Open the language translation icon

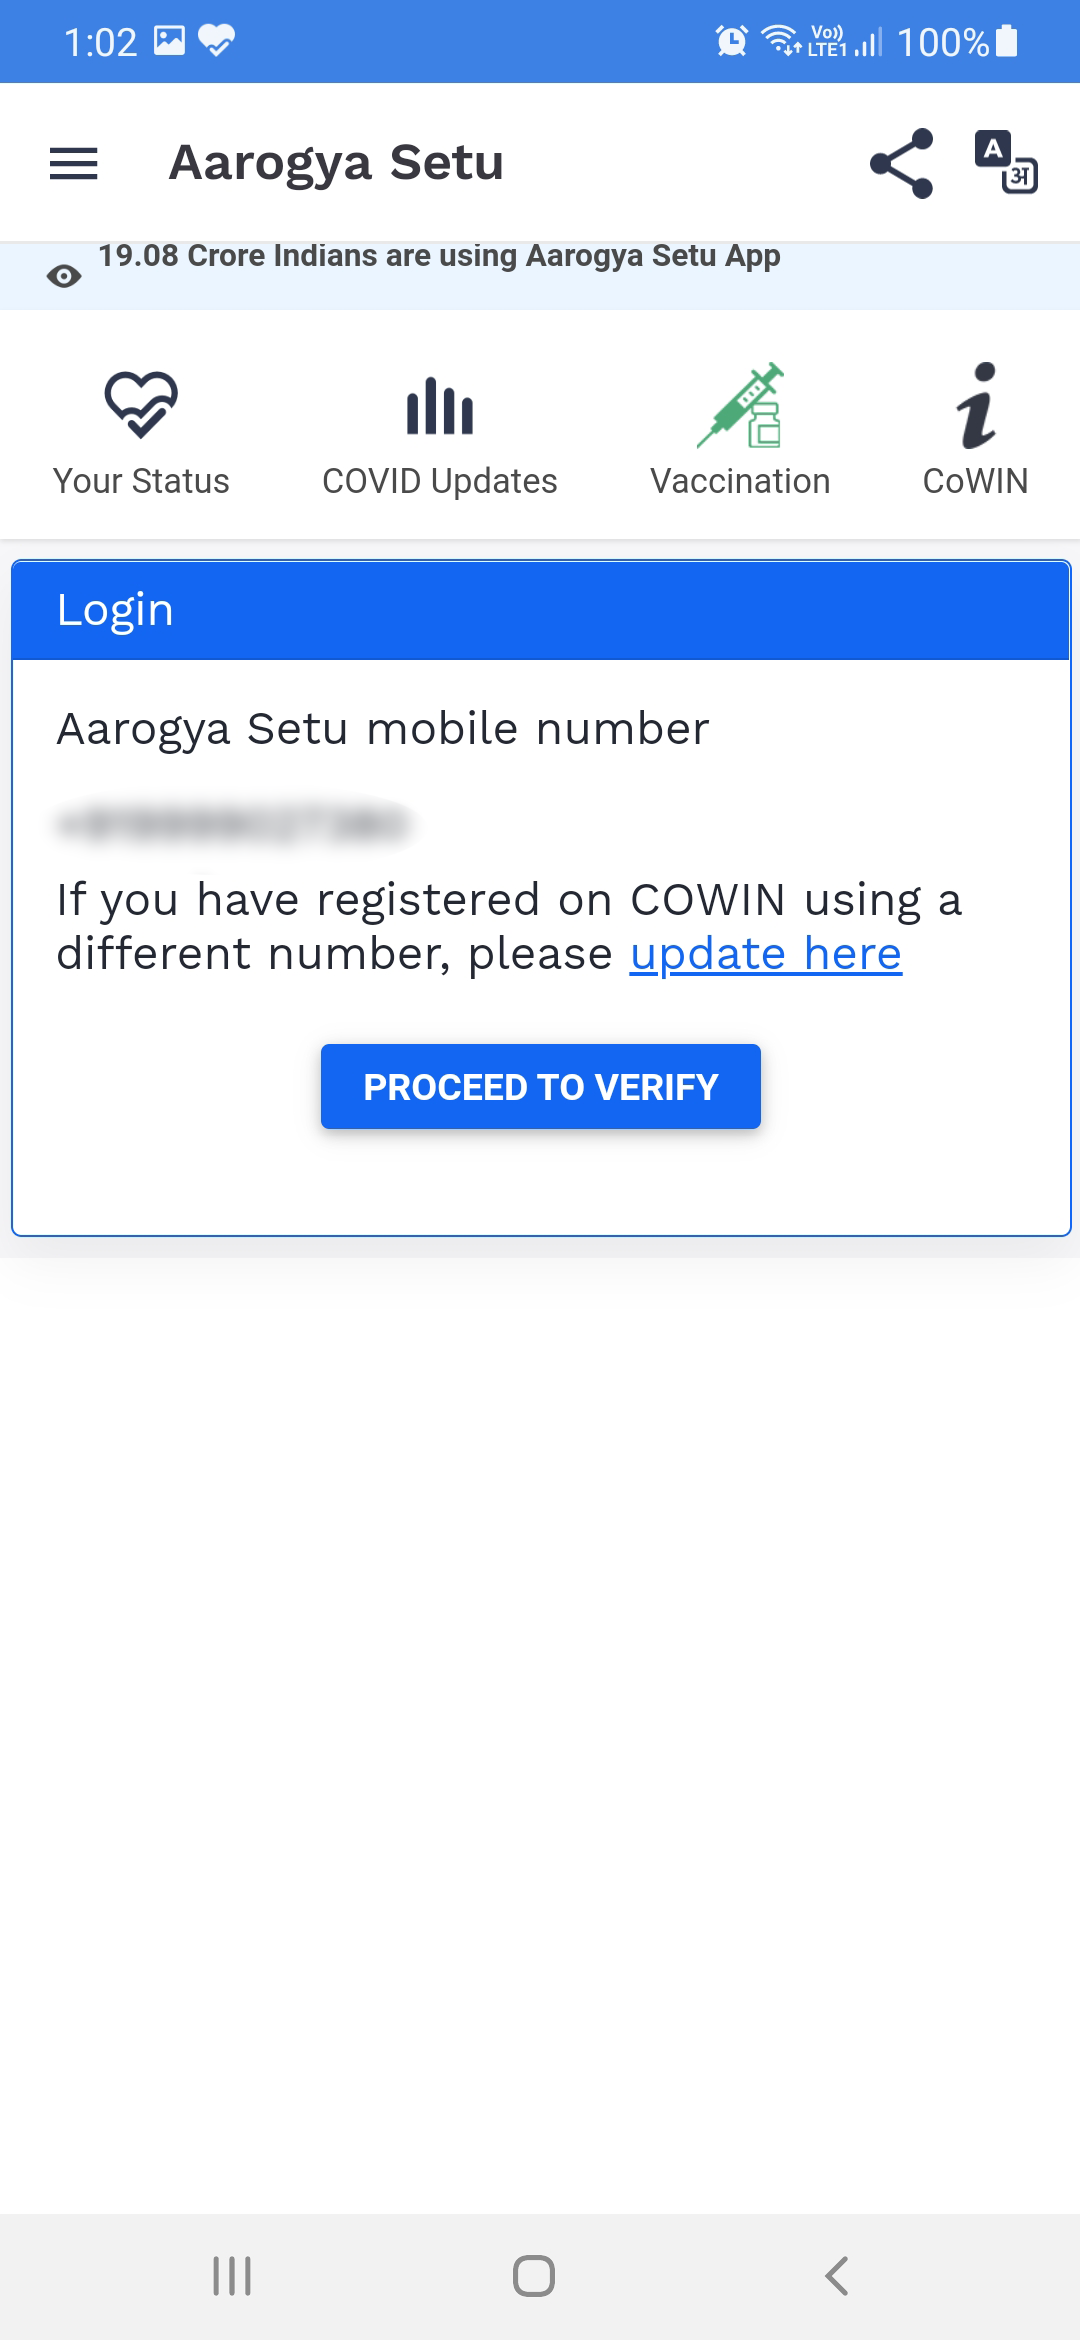coord(1006,162)
